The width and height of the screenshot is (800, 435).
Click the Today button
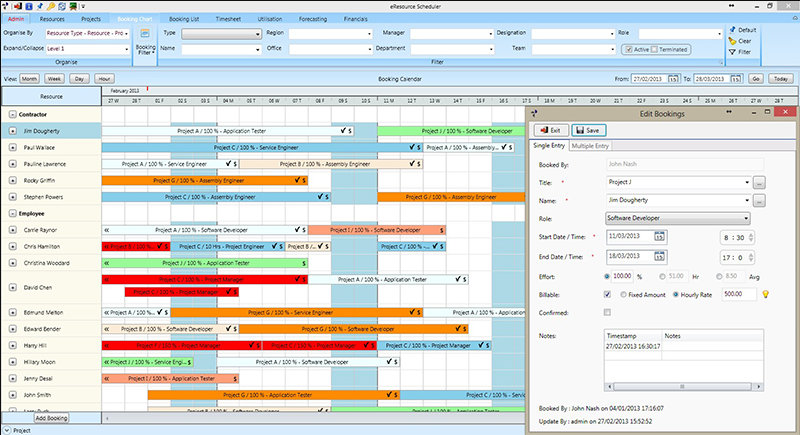pos(780,78)
